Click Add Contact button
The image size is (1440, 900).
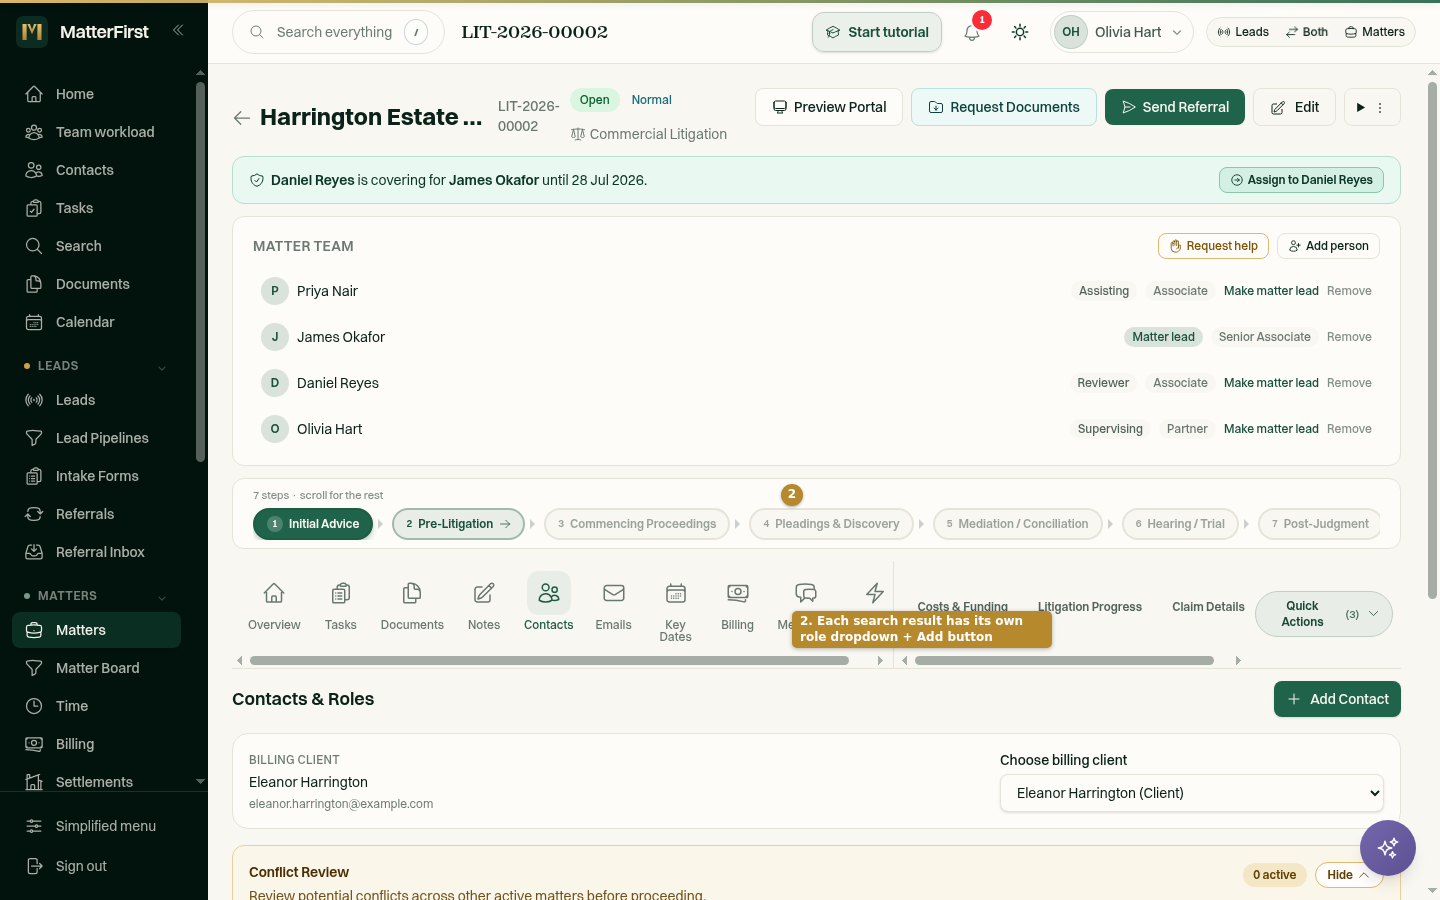pyautogui.click(x=1337, y=699)
